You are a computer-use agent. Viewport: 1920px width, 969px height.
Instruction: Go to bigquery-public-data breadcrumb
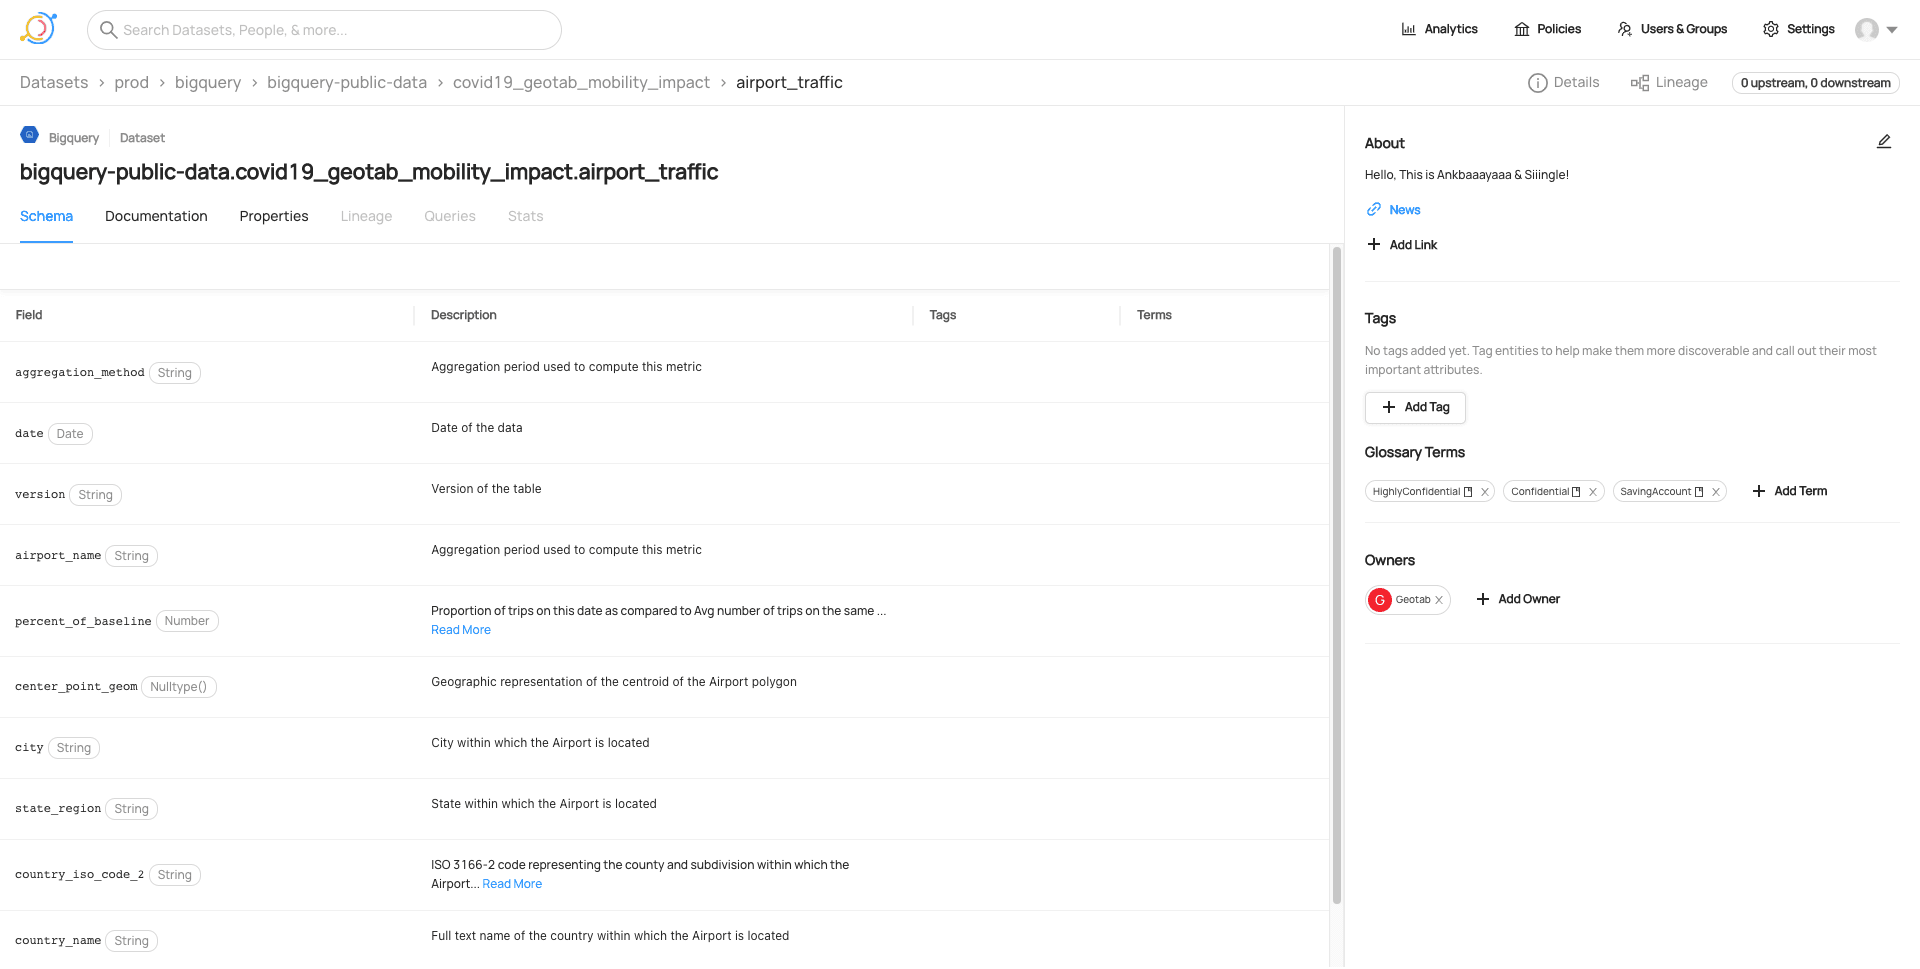tap(347, 82)
